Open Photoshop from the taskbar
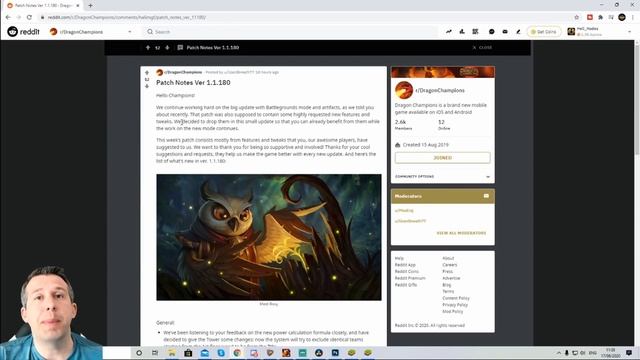Image resolution: width=640 pixels, height=360 pixels. 335,353
